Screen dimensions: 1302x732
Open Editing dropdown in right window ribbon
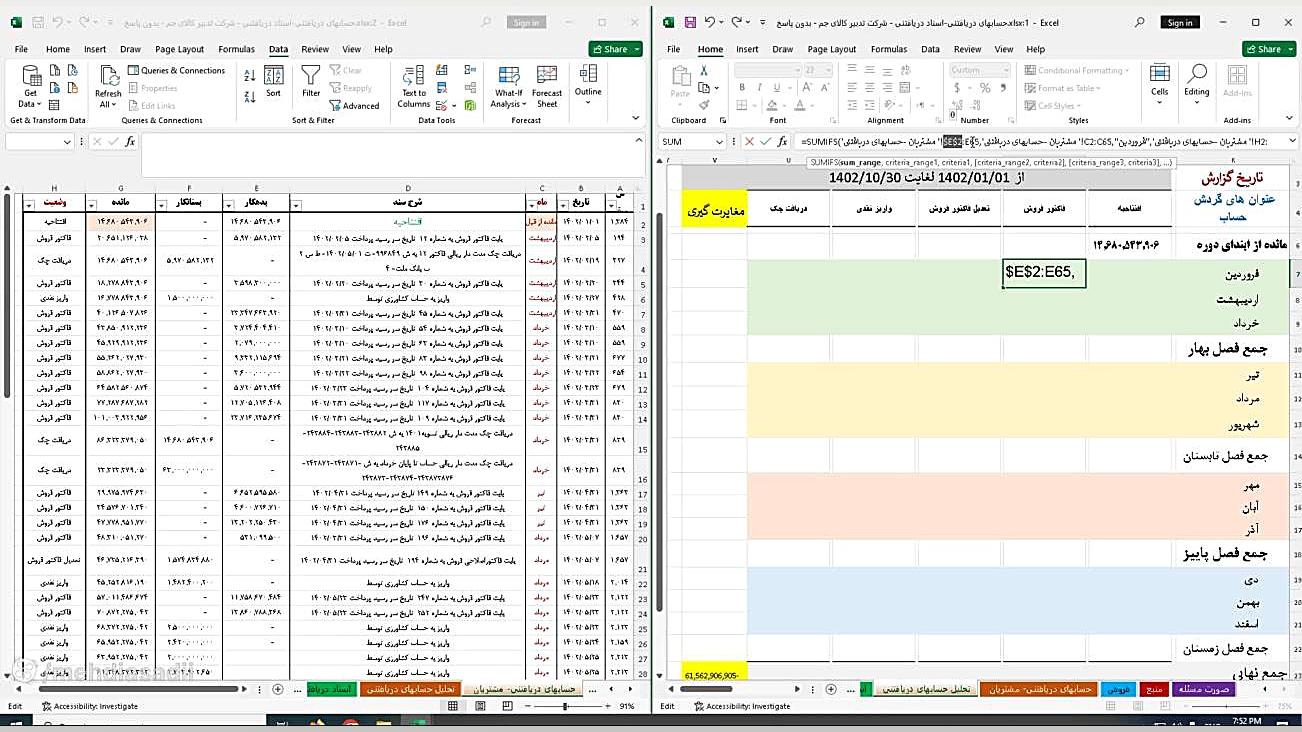click(x=1197, y=82)
